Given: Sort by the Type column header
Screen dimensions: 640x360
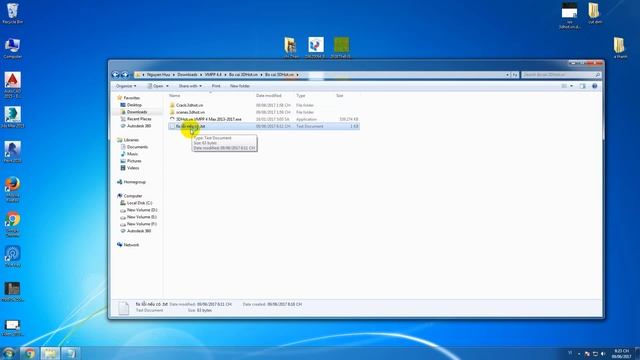Looking at the screenshot, I should (301, 96).
